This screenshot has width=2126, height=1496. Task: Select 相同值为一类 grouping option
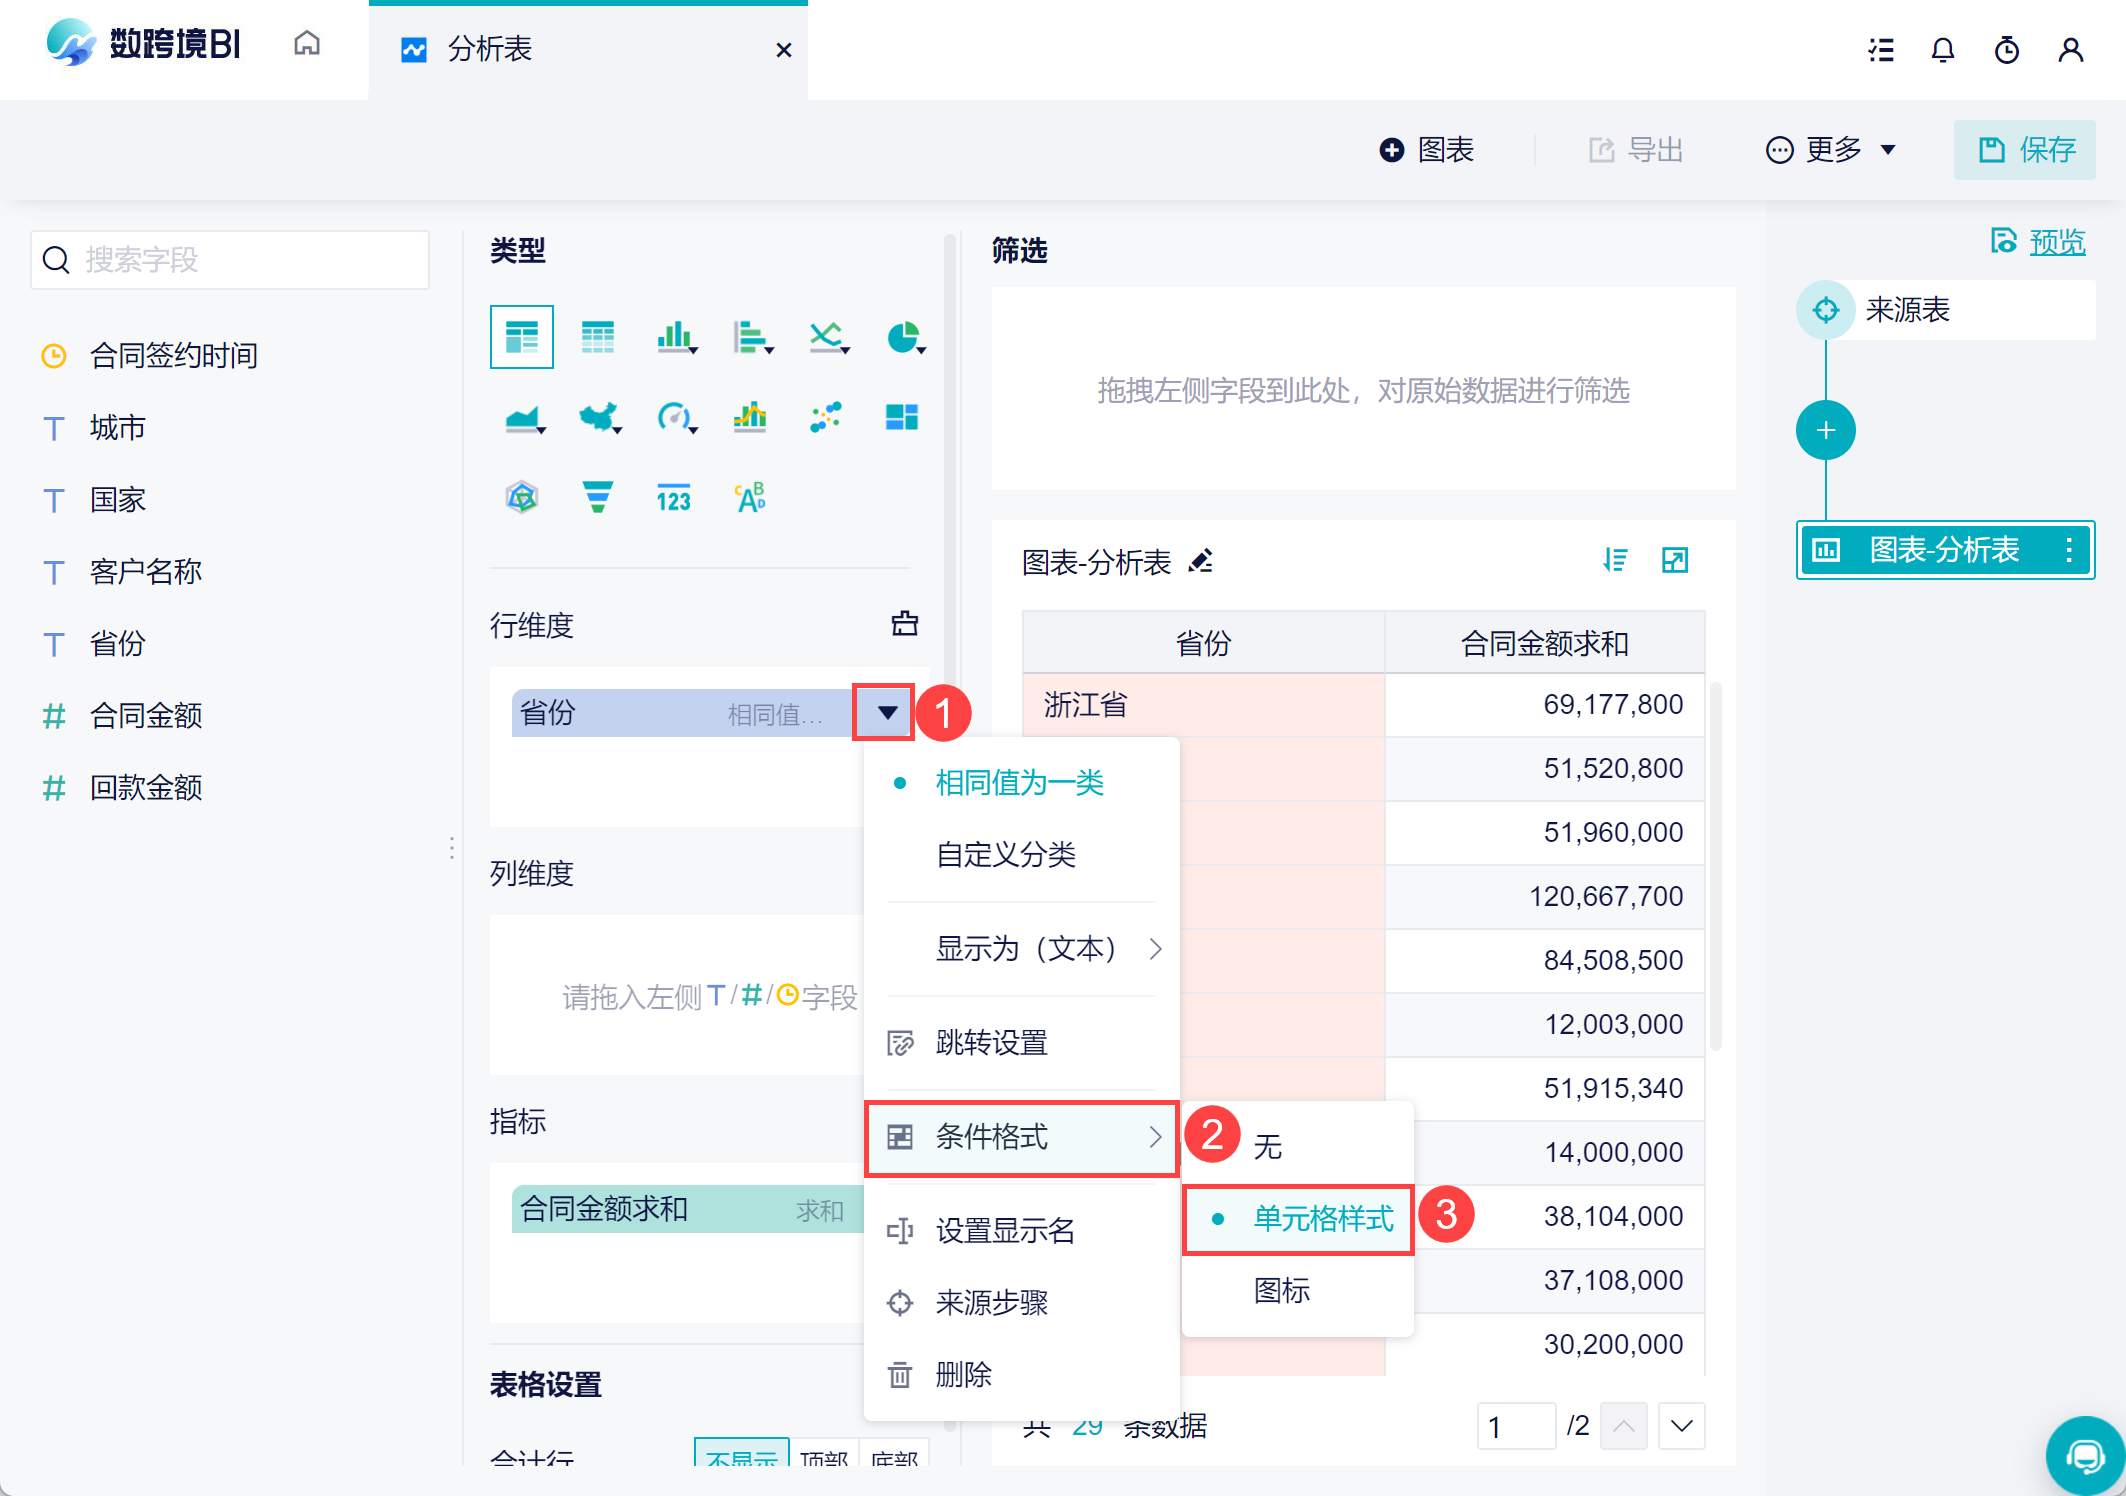point(1019,782)
